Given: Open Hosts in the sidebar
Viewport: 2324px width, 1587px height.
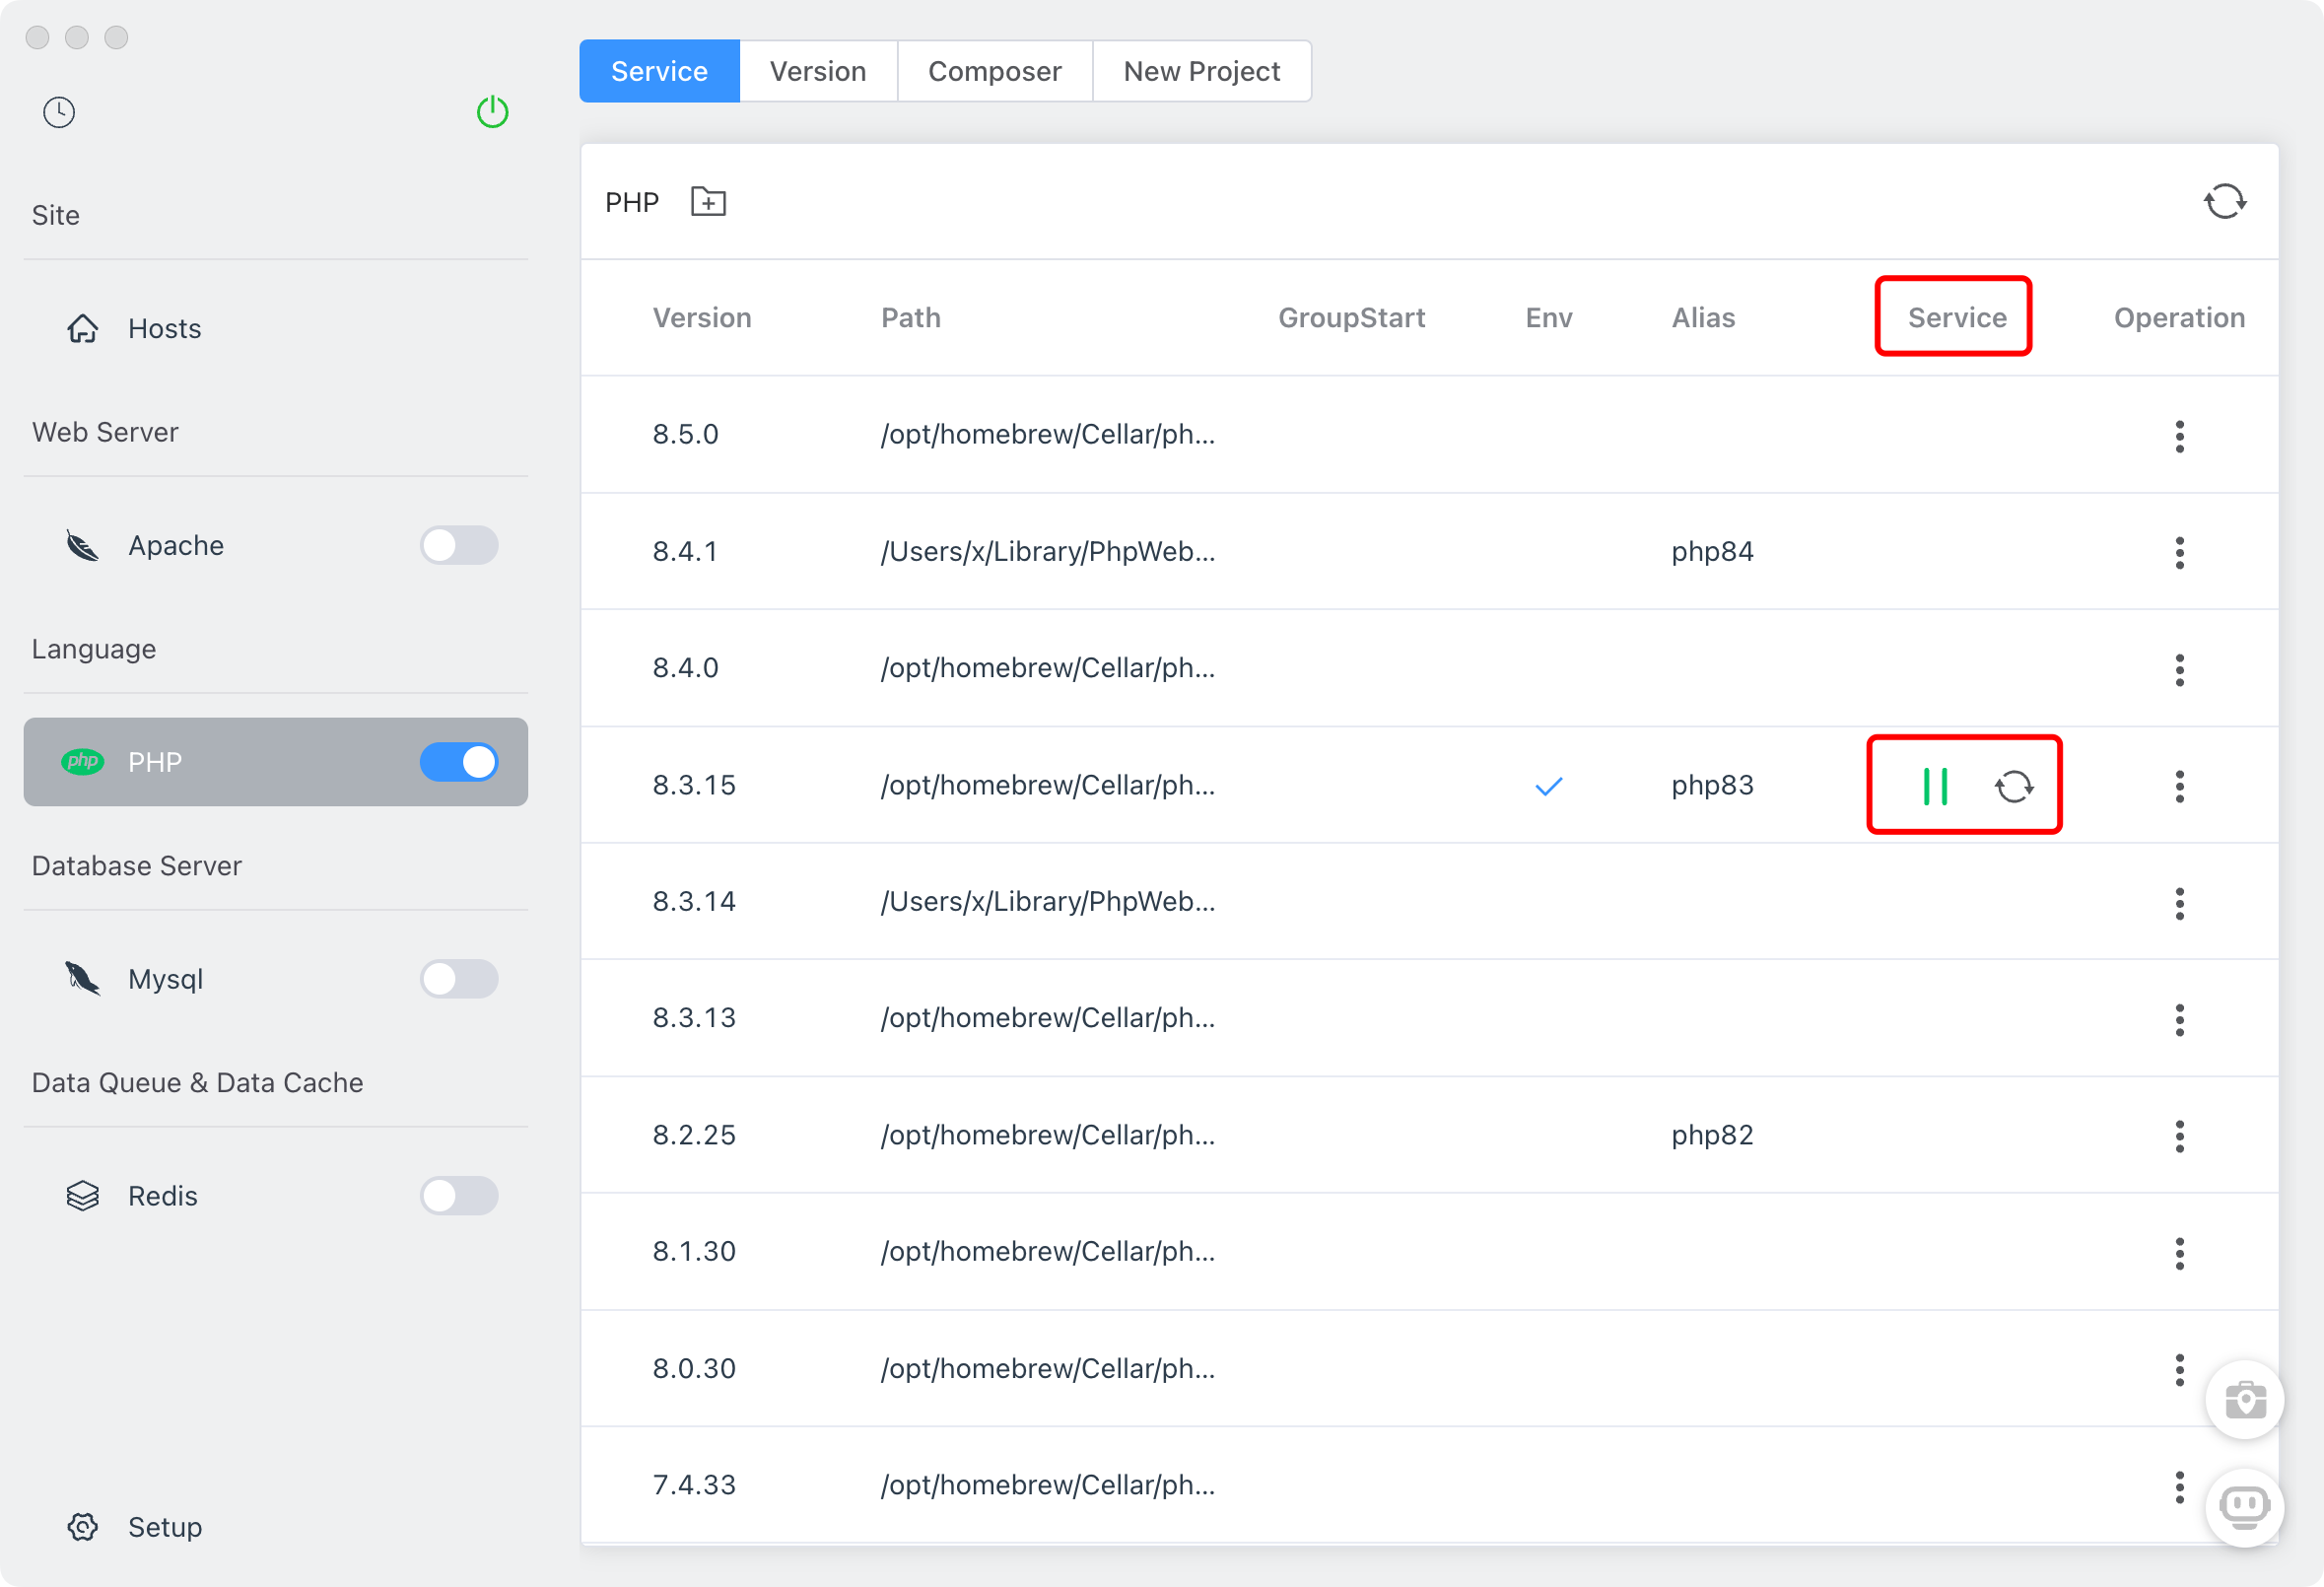Looking at the screenshot, I should coord(164,328).
